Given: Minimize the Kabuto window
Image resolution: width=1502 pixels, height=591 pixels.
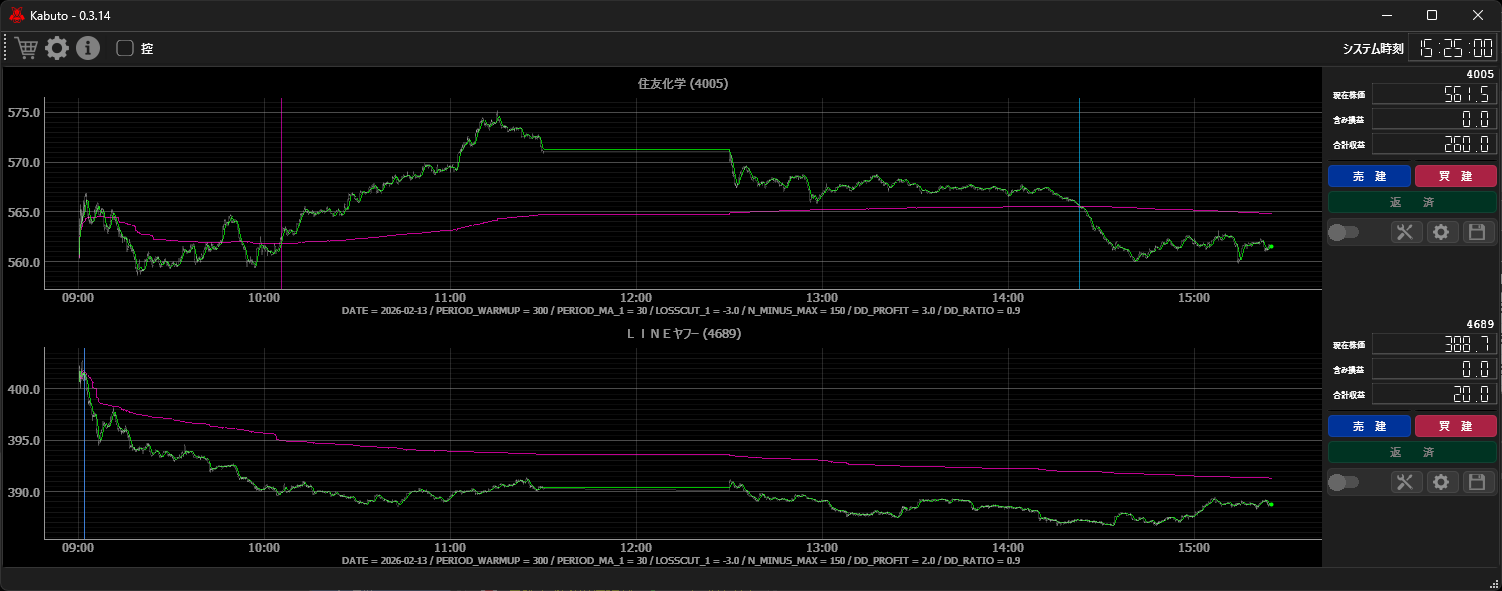Looking at the screenshot, I should tap(1386, 15).
